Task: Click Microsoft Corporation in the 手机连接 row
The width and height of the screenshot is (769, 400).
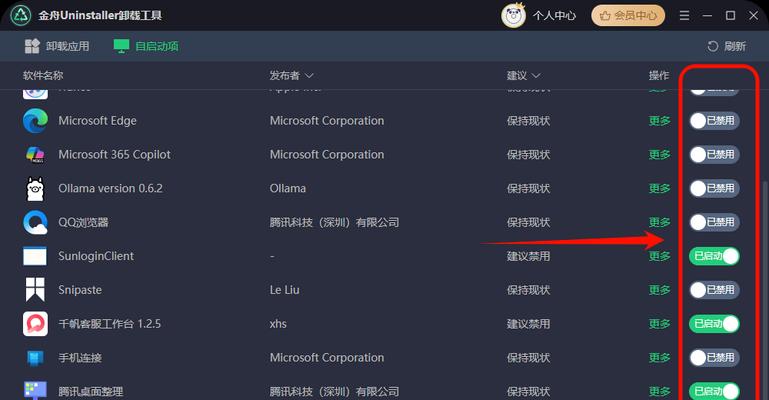Action: [327, 357]
